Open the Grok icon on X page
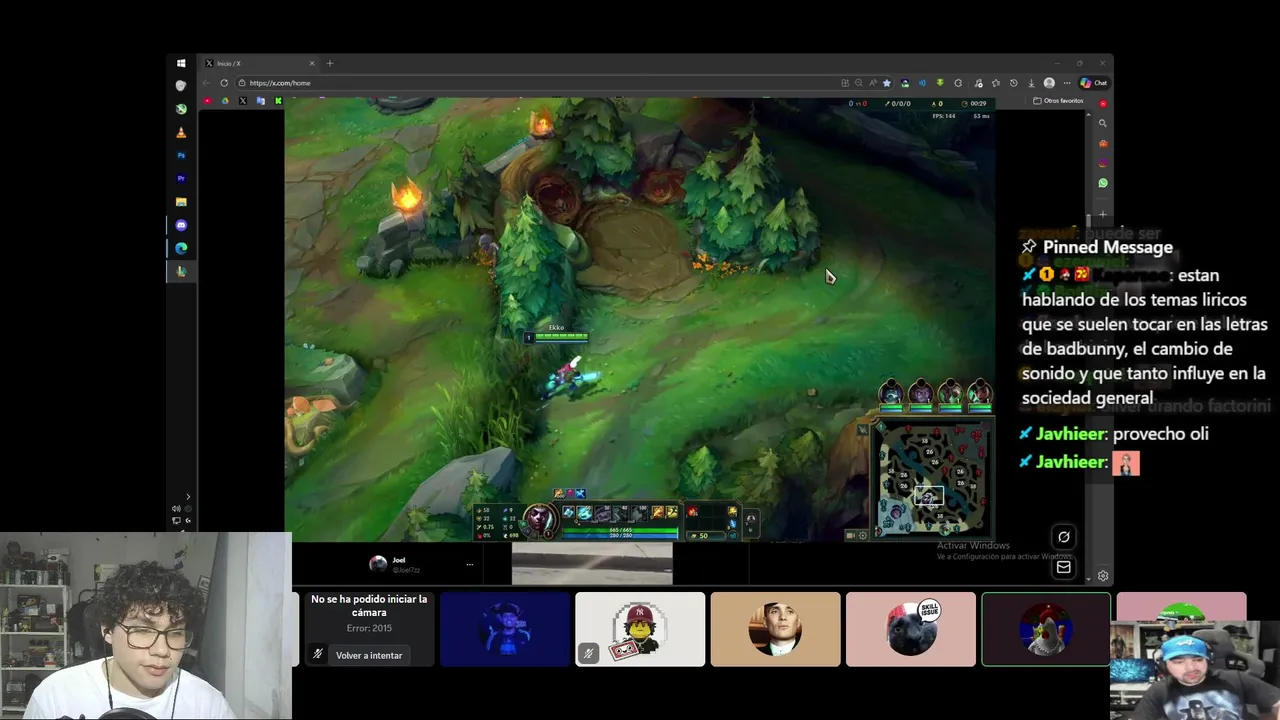 pyautogui.click(x=1064, y=537)
